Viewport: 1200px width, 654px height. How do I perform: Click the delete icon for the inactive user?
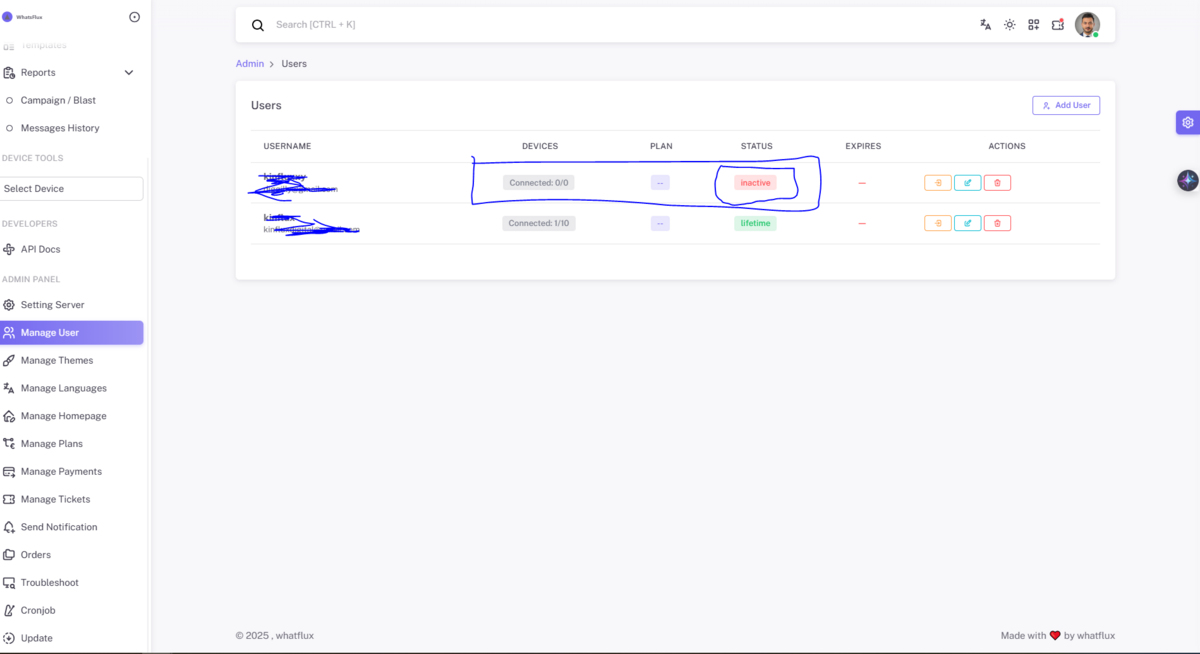997,183
